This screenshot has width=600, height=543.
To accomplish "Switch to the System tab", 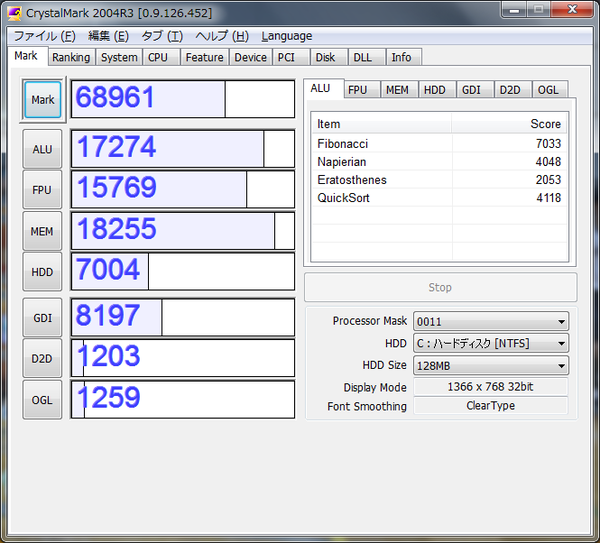I will 119,57.
